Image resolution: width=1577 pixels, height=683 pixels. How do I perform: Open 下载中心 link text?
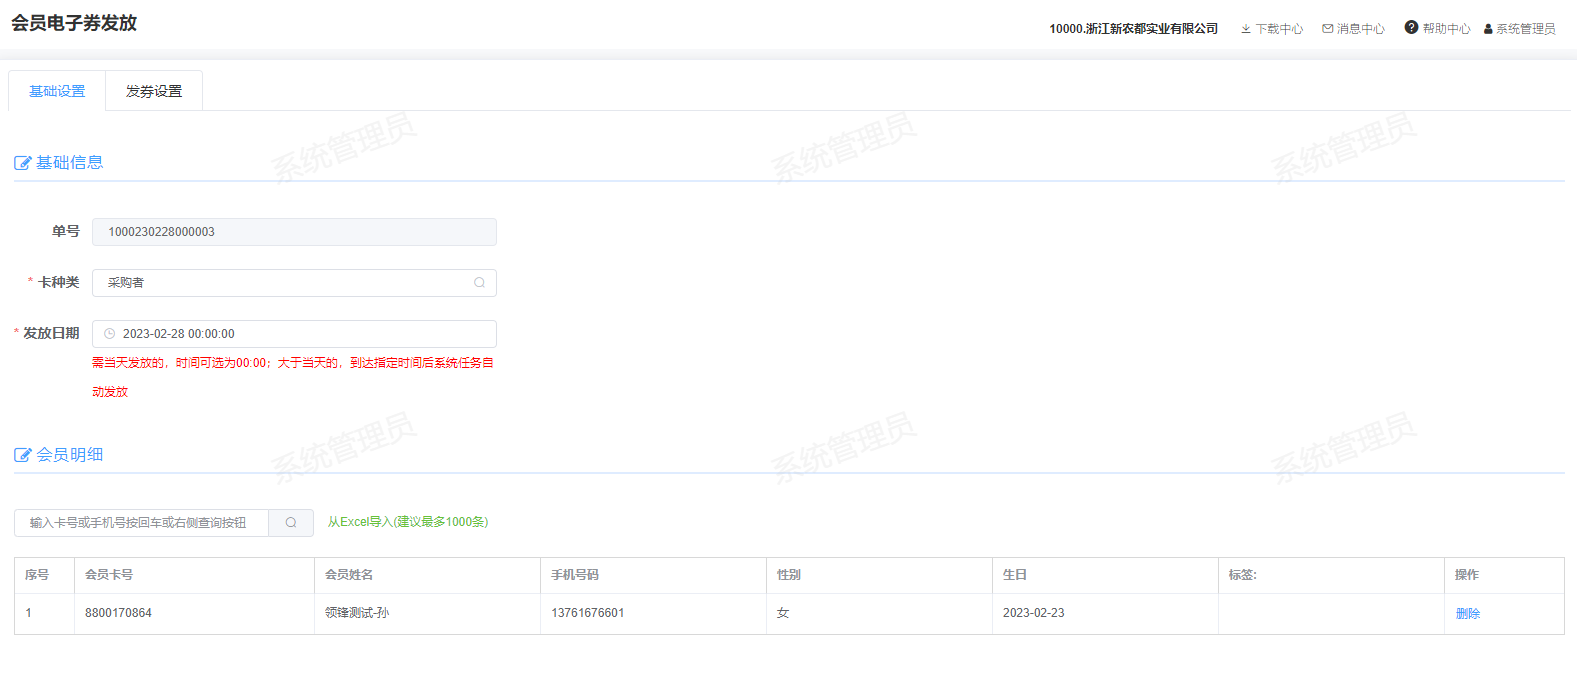(x=1279, y=29)
